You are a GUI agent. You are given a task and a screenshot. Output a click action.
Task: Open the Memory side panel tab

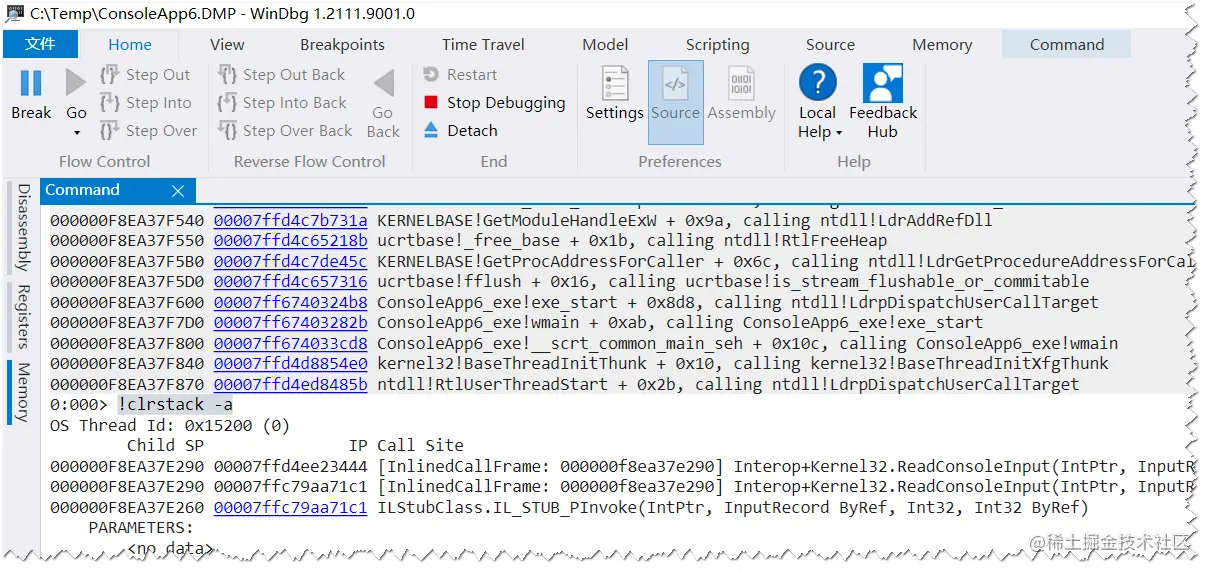click(x=23, y=391)
